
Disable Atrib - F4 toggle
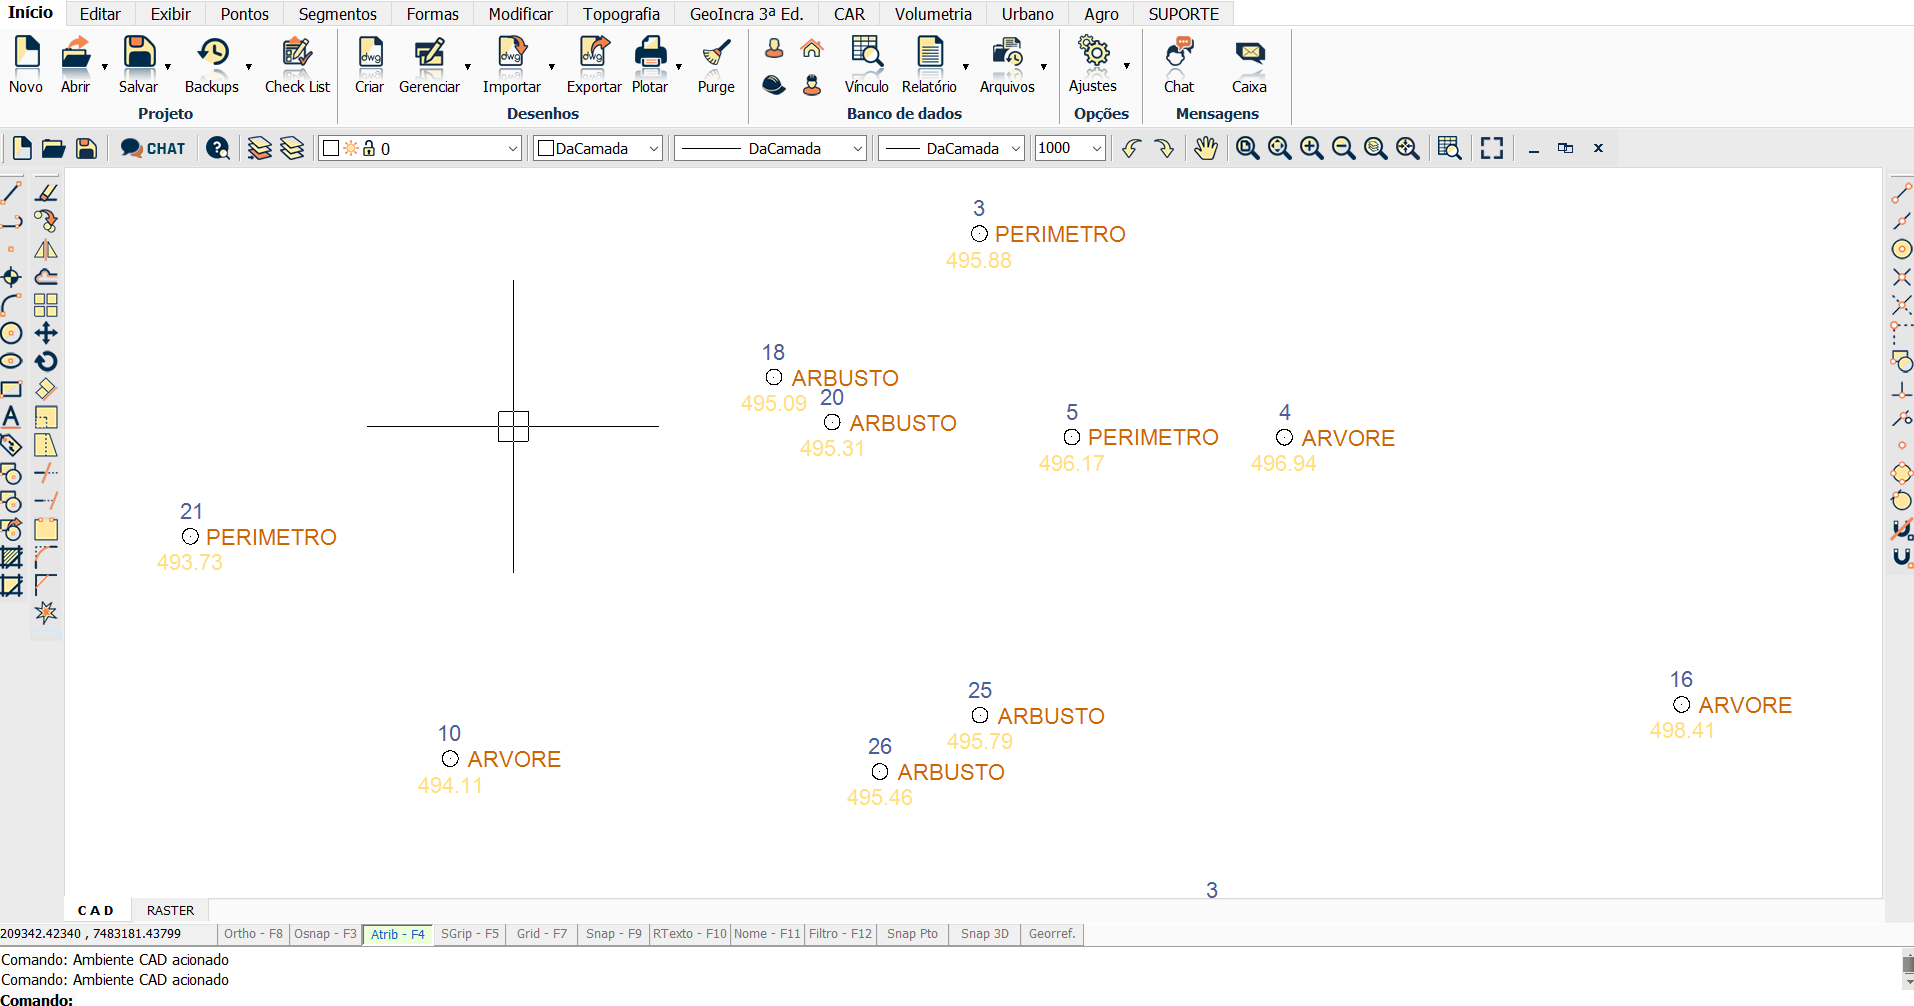(397, 934)
